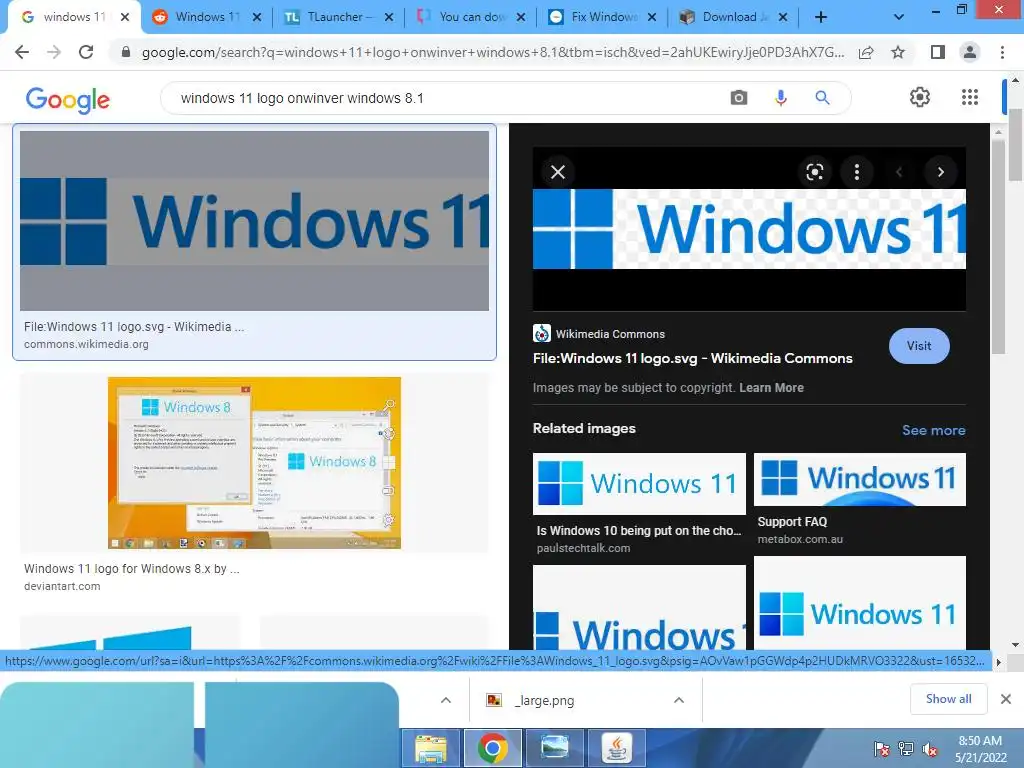This screenshot has height=768, width=1024.
Task: Close the downloads bar
Action: pyautogui.click(x=1006, y=699)
